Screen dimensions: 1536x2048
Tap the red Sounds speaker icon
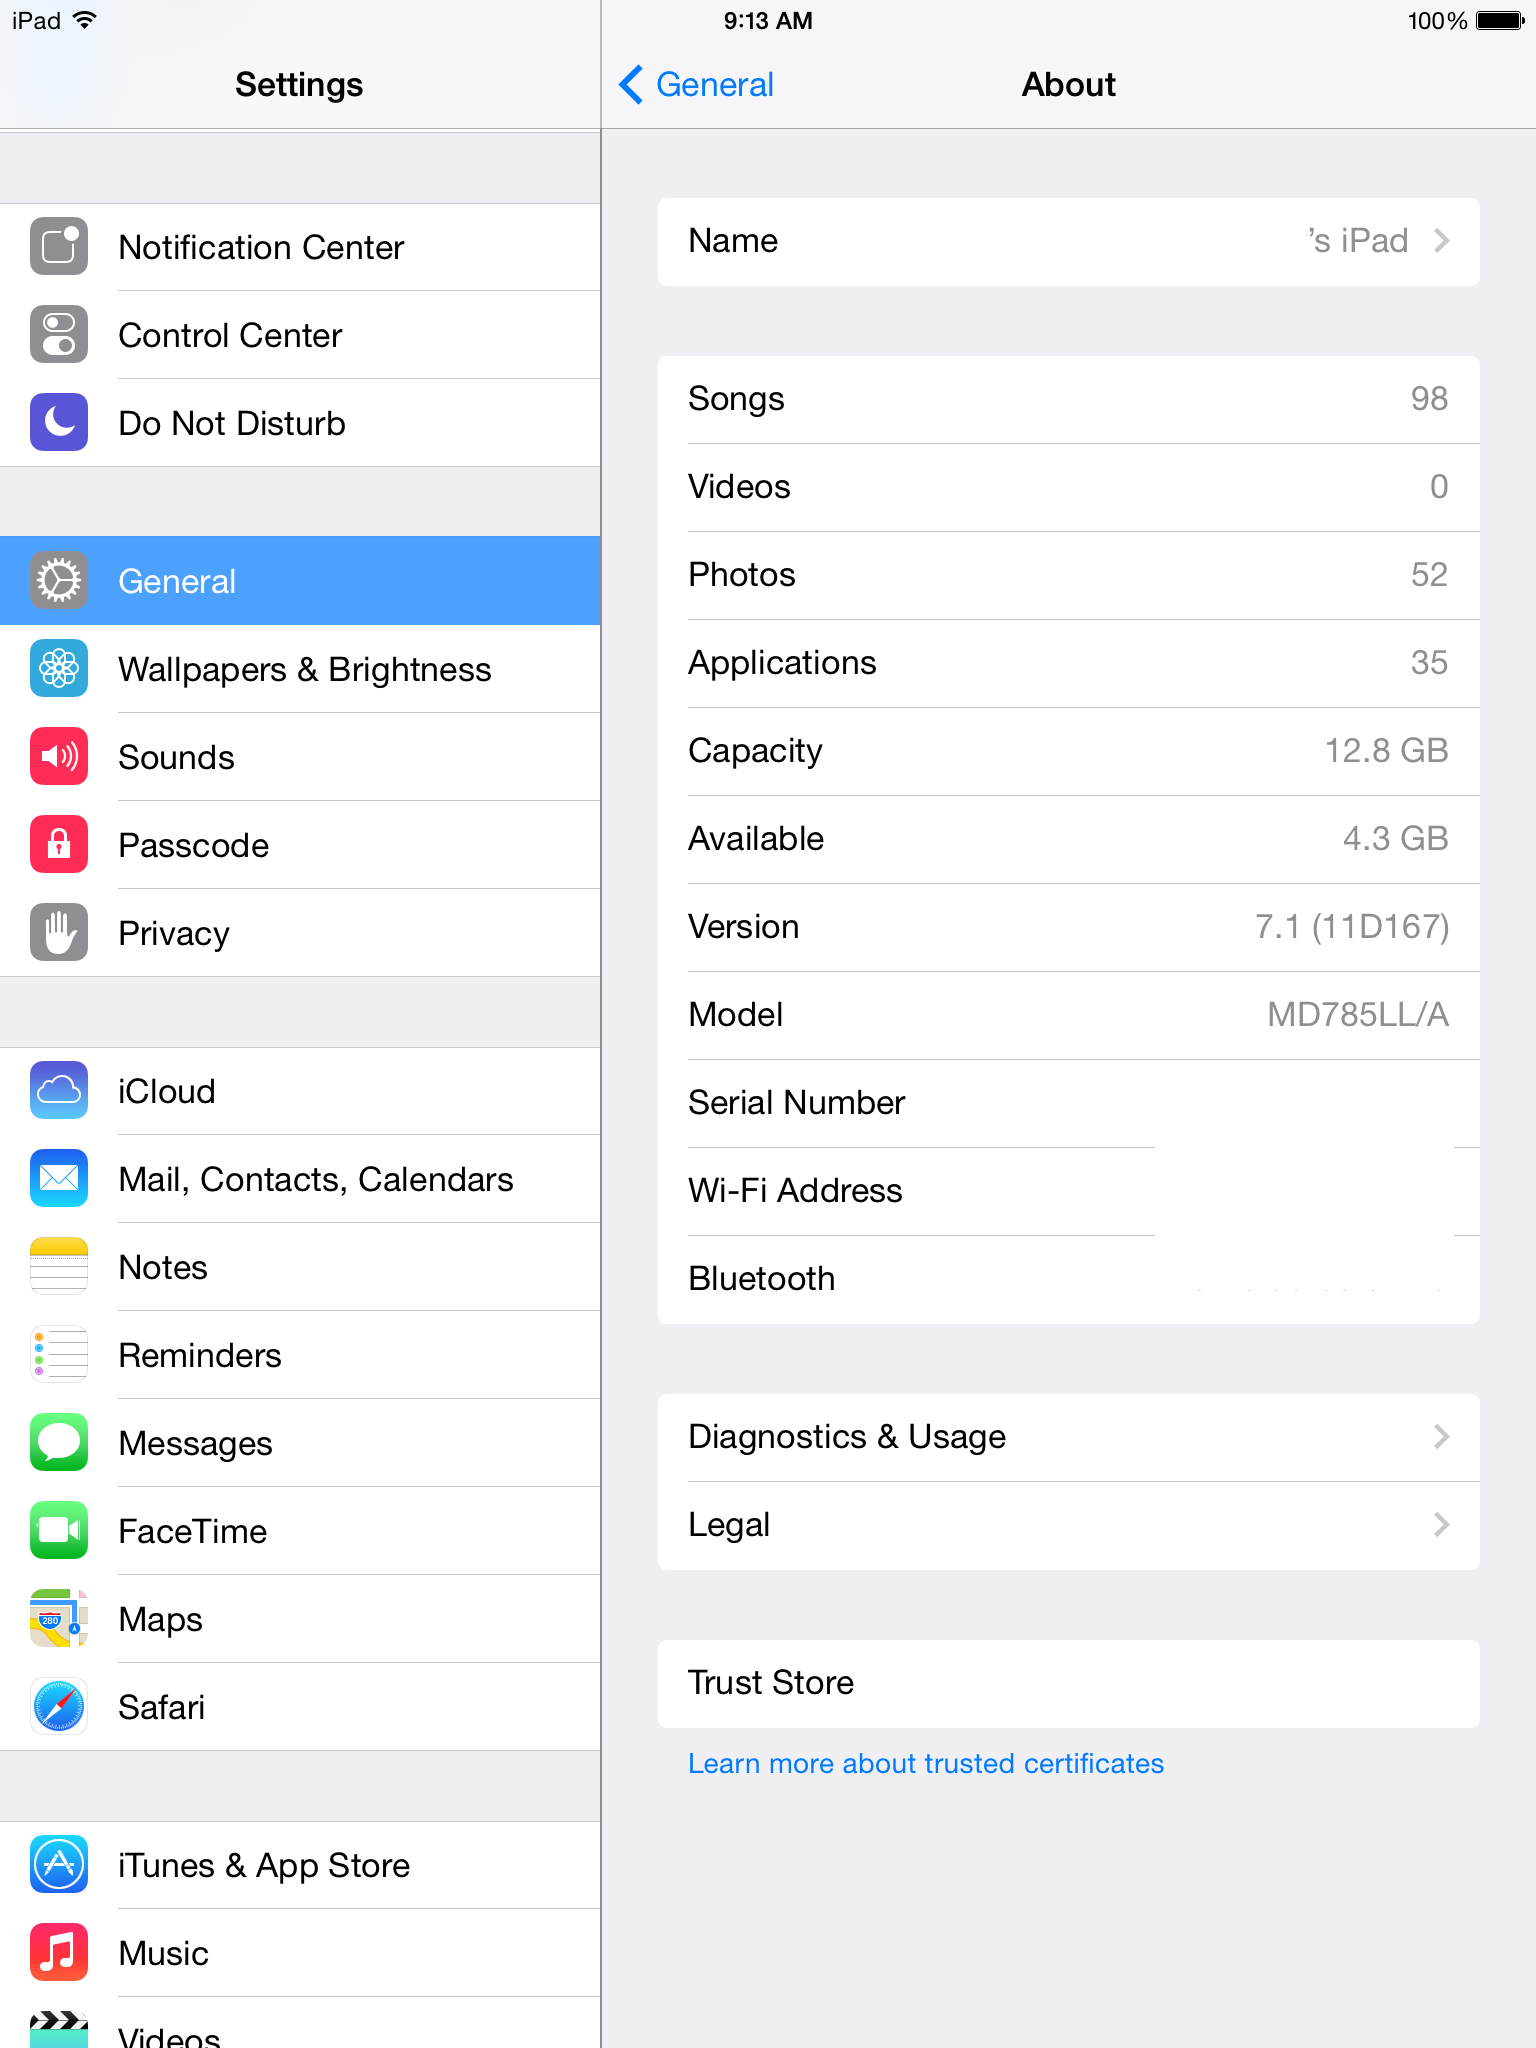pos(59,756)
